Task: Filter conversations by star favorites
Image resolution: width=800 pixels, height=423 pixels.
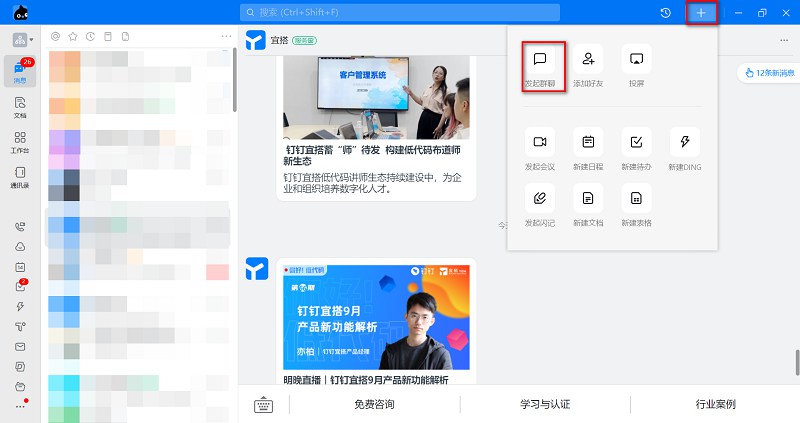Action: (x=73, y=36)
